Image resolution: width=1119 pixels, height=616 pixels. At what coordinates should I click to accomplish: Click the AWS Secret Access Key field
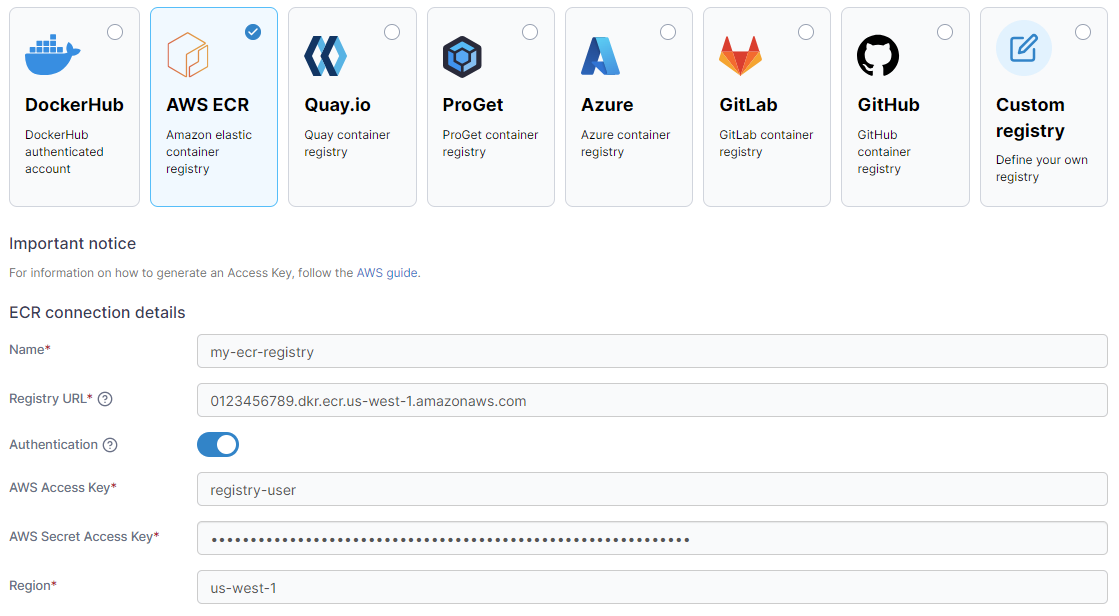click(x=652, y=538)
